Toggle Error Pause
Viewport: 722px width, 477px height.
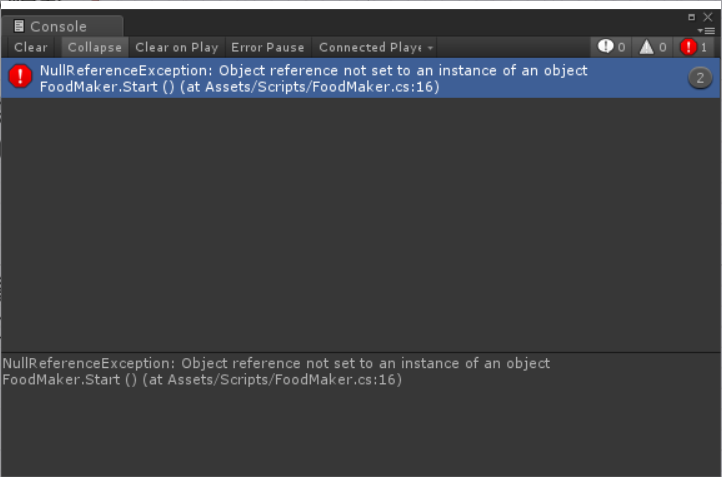[x=268, y=47]
